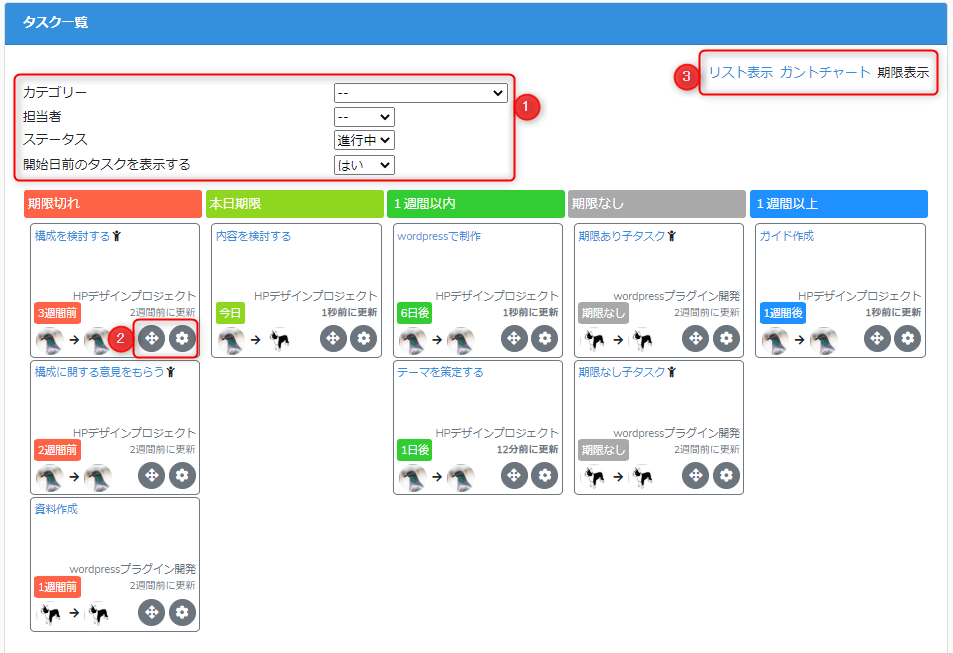Click the 1週間前 deadline badge
This screenshot has width=953, height=653.
57,587
